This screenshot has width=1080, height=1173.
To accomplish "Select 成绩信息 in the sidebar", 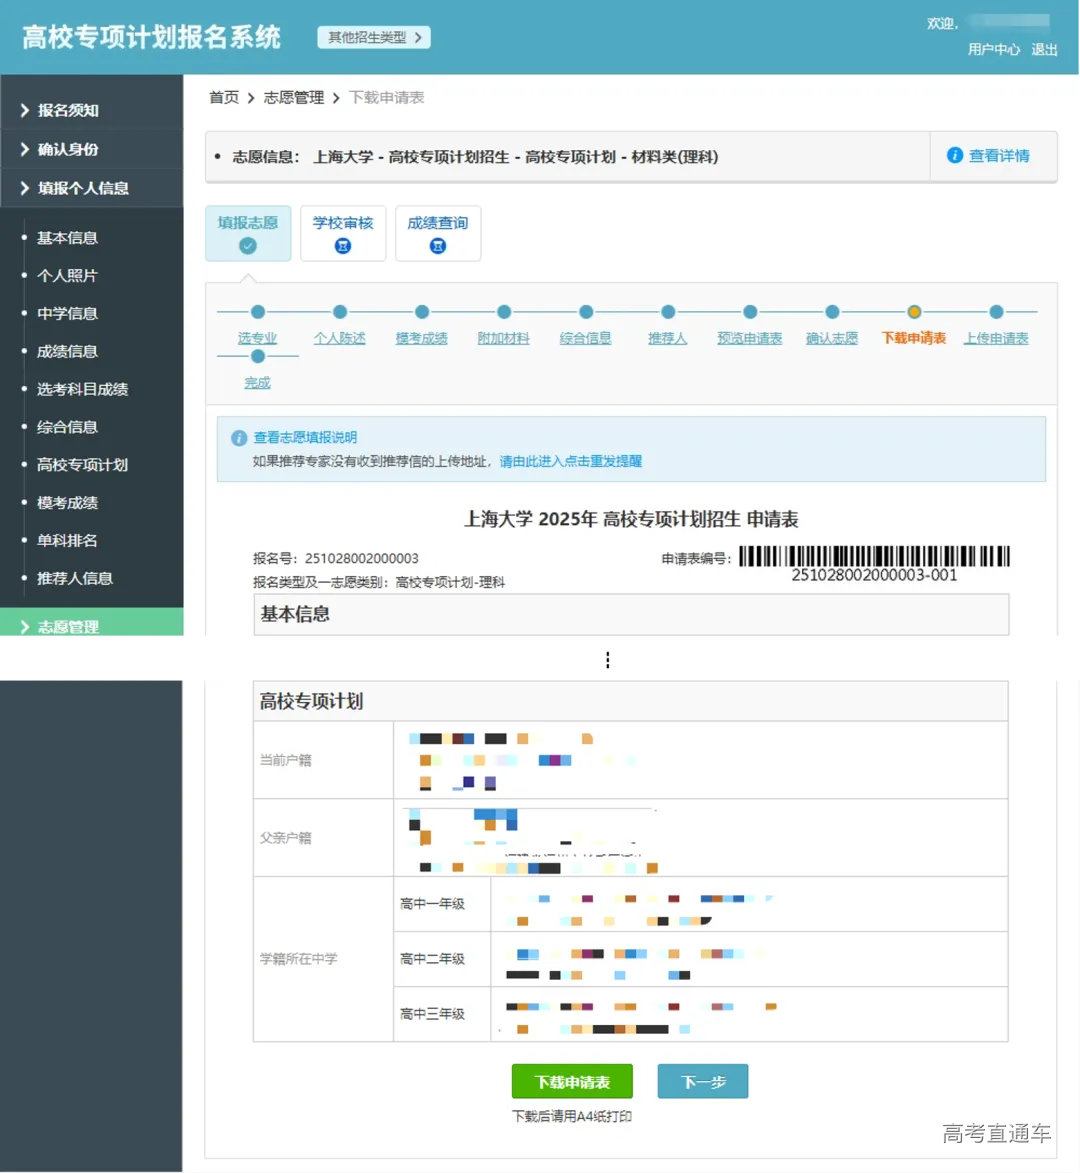I will (x=66, y=351).
